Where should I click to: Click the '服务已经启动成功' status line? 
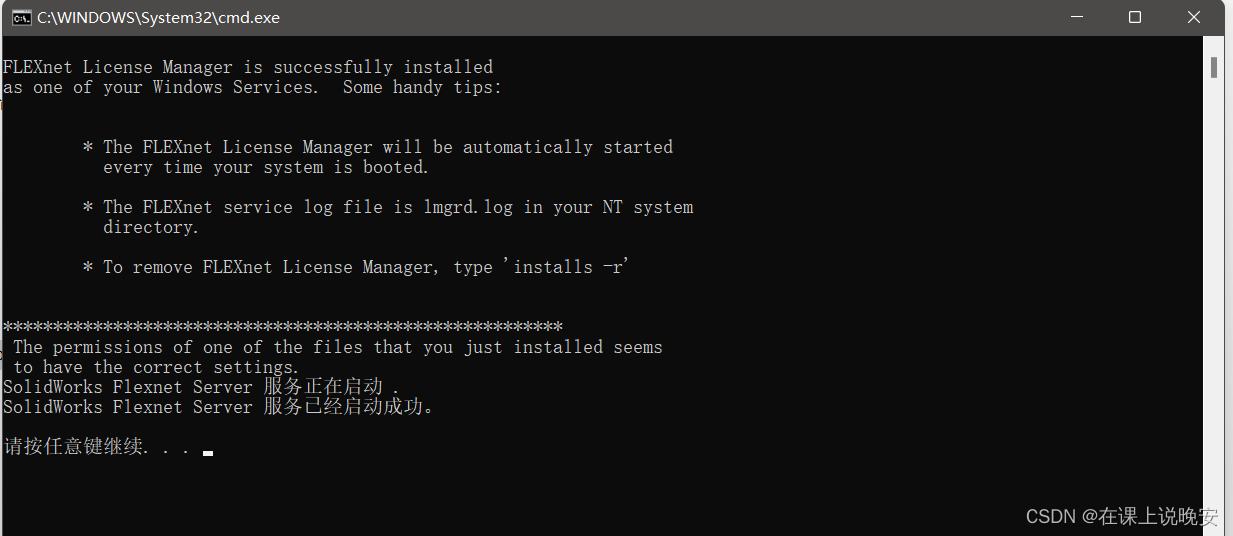click(218, 407)
